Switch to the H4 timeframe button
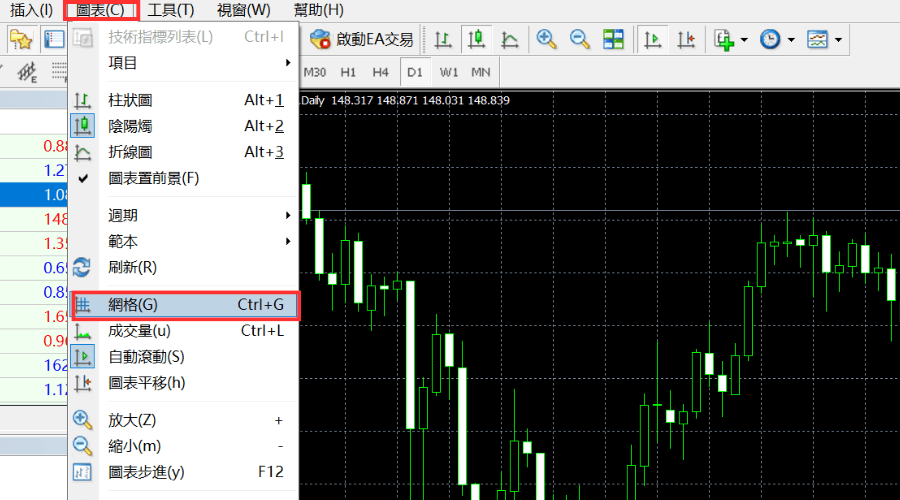The image size is (900, 500). pos(380,72)
